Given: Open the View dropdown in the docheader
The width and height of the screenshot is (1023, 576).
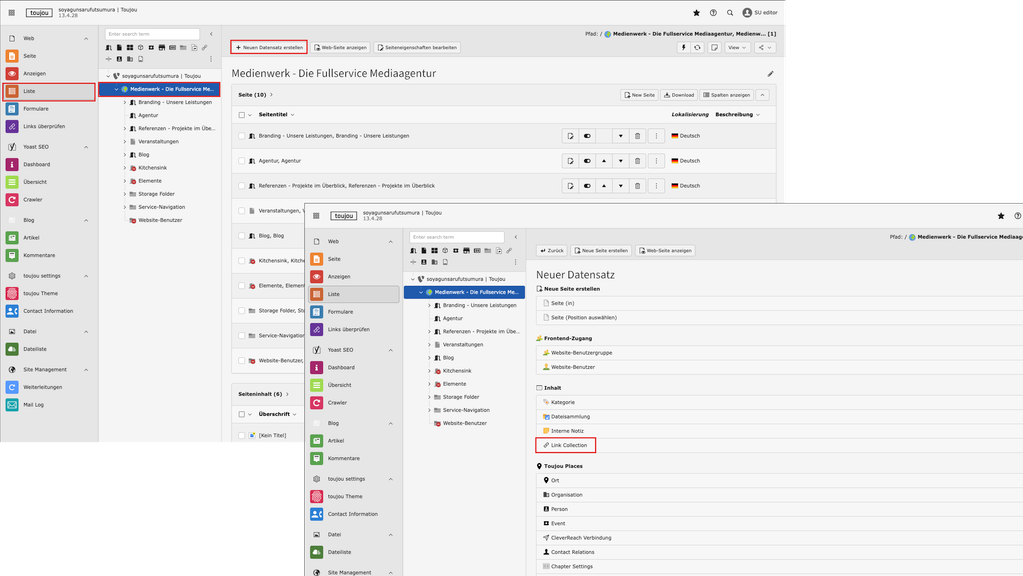Looking at the screenshot, I should [737, 47].
